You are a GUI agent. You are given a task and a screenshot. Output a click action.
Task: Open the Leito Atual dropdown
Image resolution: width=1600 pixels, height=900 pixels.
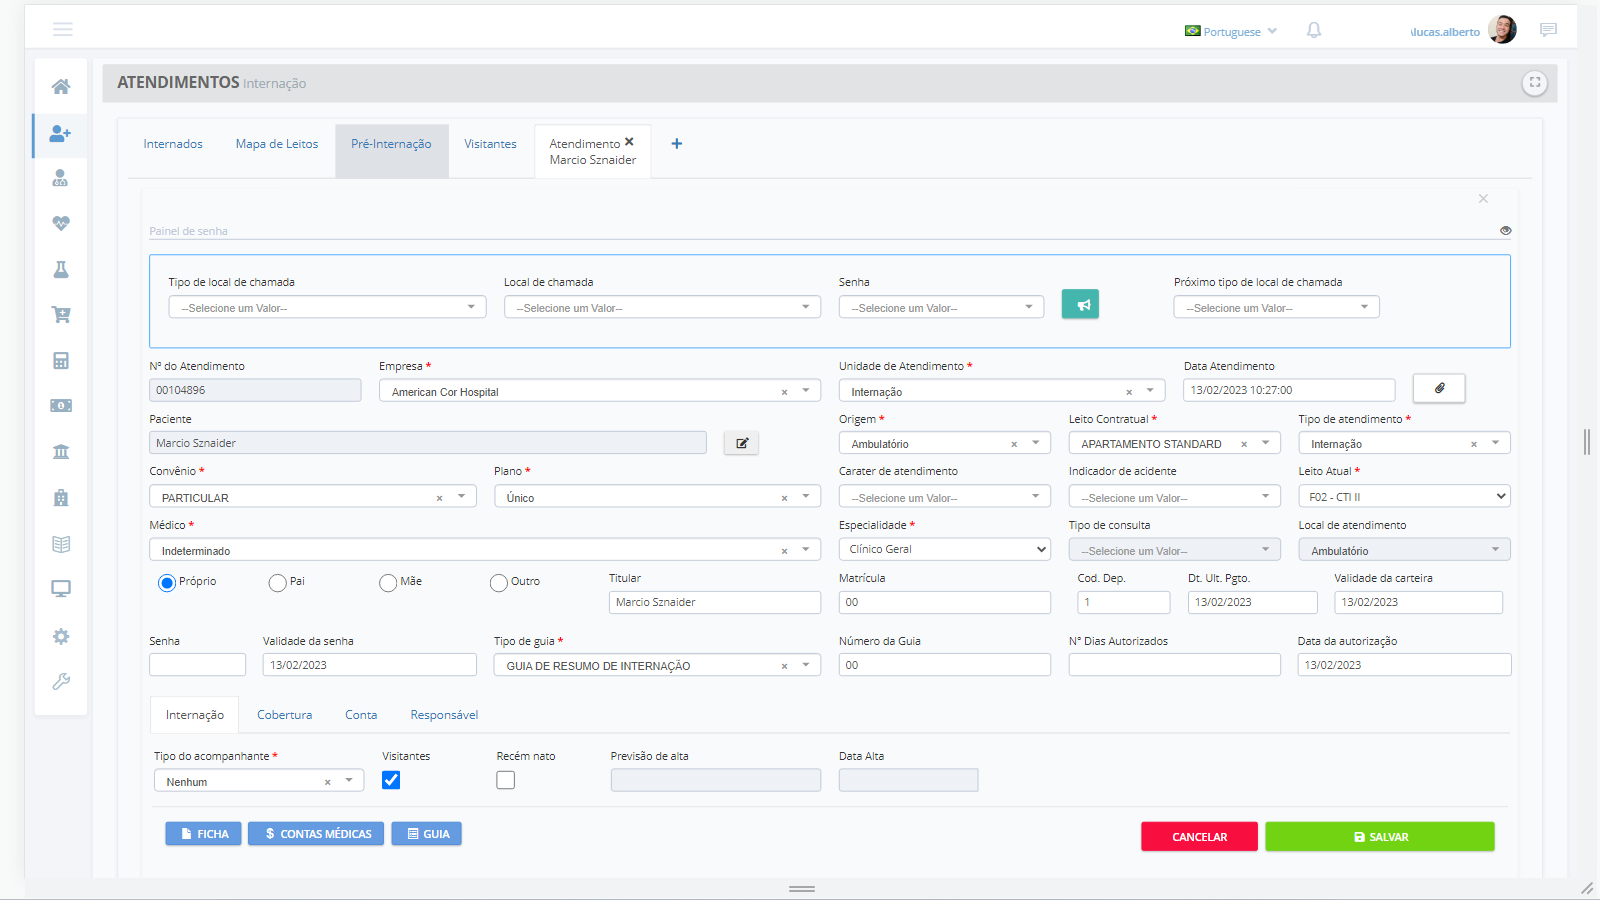pos(1404,497)
